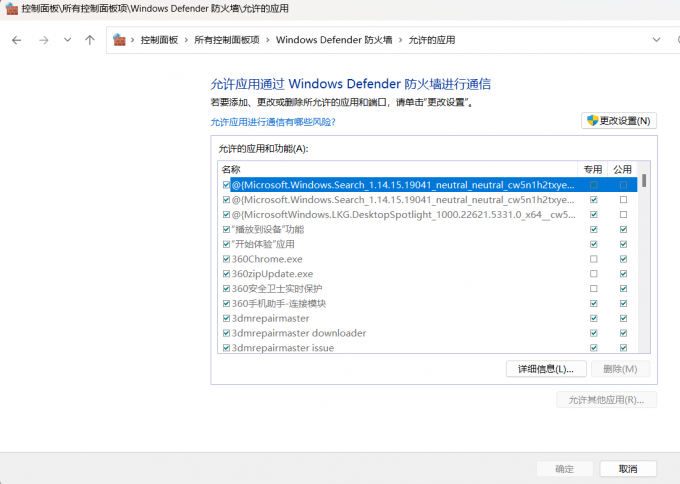
Task: Click the firewall icon in the title bar
Action: (x=11, y=9)
